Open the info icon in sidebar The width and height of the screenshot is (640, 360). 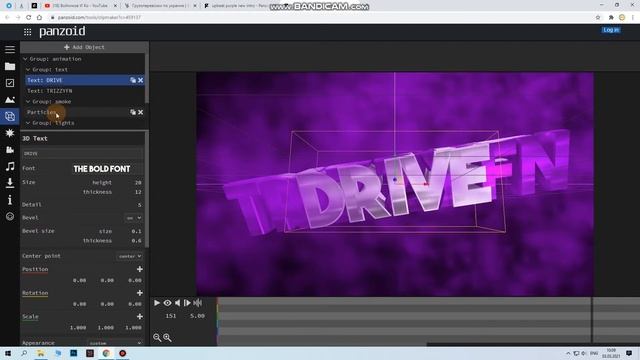click(x=10, y=200)
